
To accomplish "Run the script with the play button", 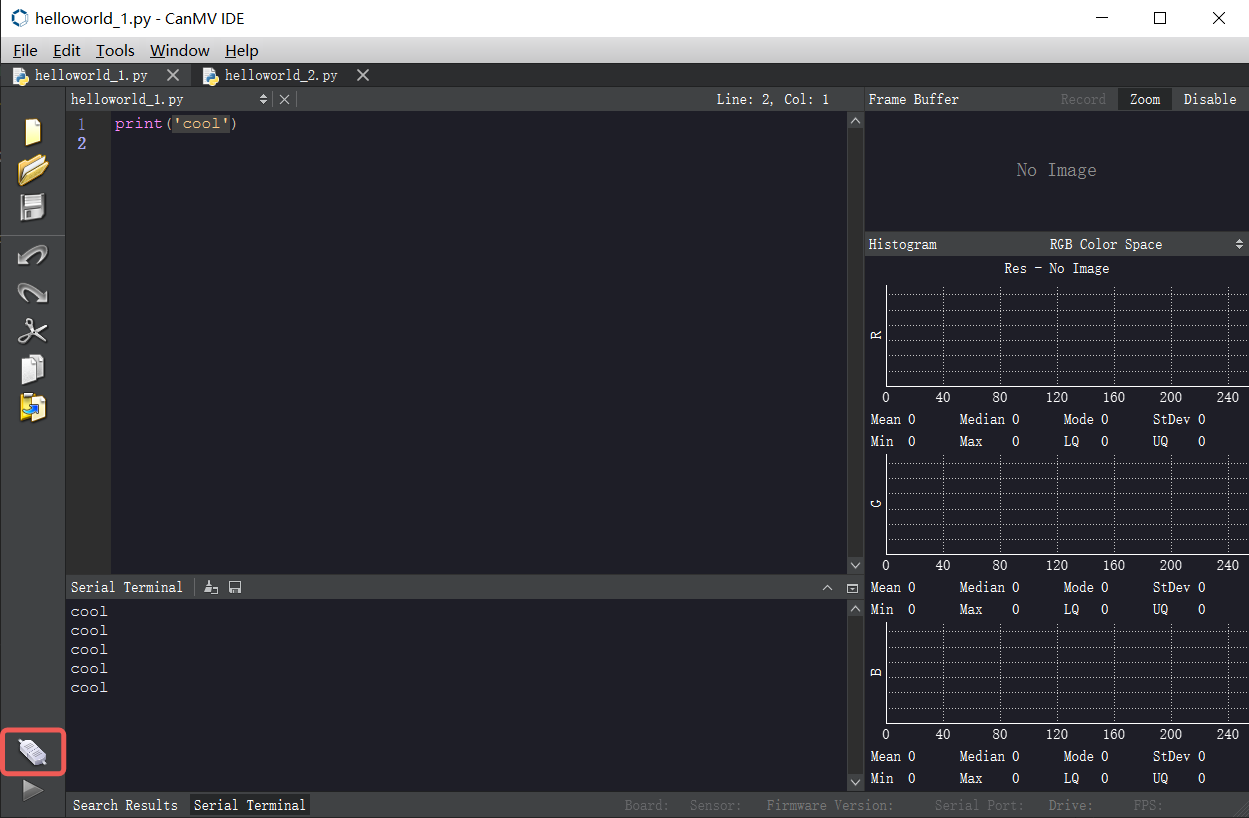I will coord(33,790).
